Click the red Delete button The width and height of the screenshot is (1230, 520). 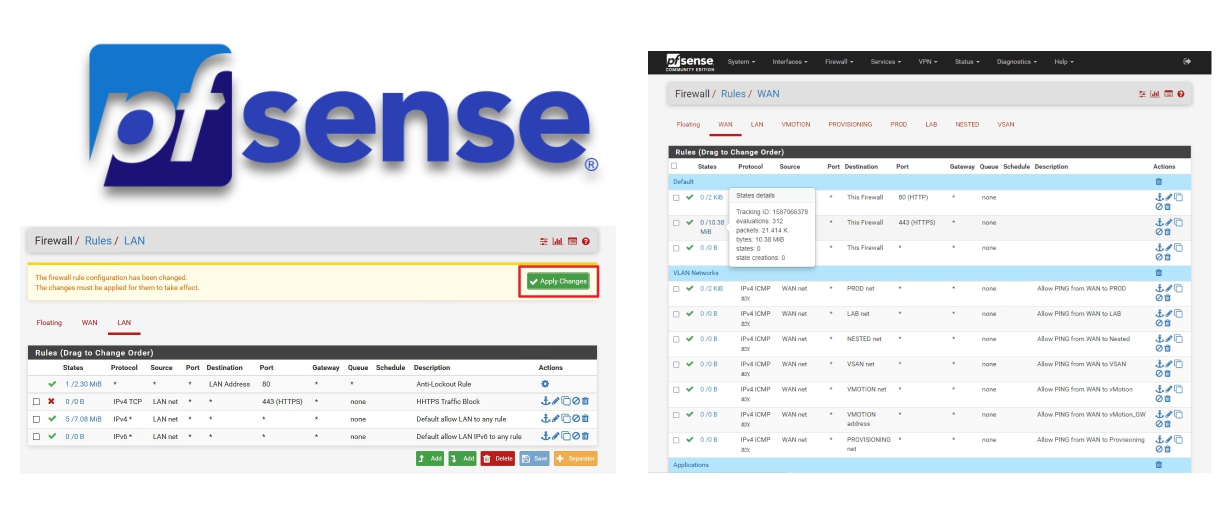496,458
